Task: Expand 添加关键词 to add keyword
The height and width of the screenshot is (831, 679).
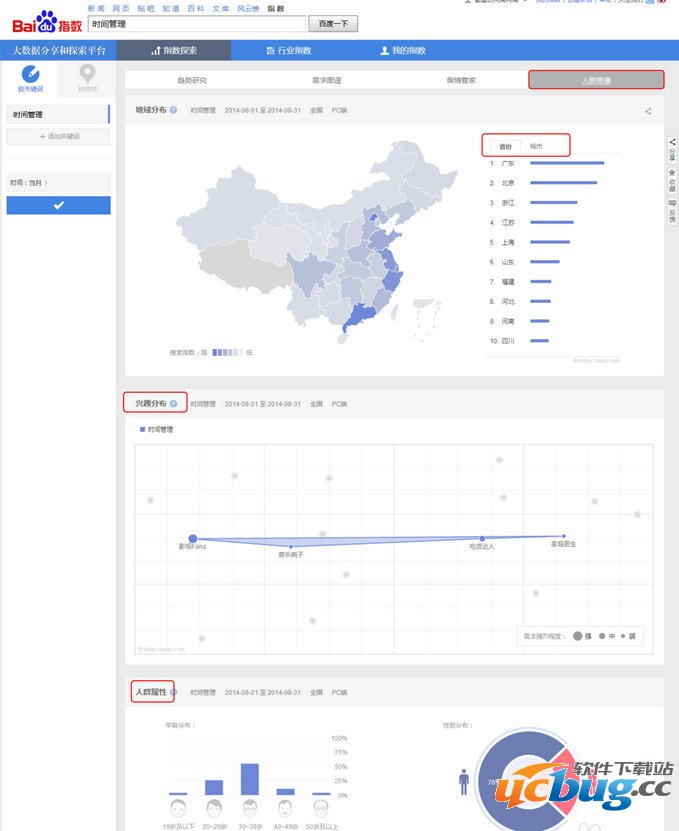Action: tap(58, 136)
